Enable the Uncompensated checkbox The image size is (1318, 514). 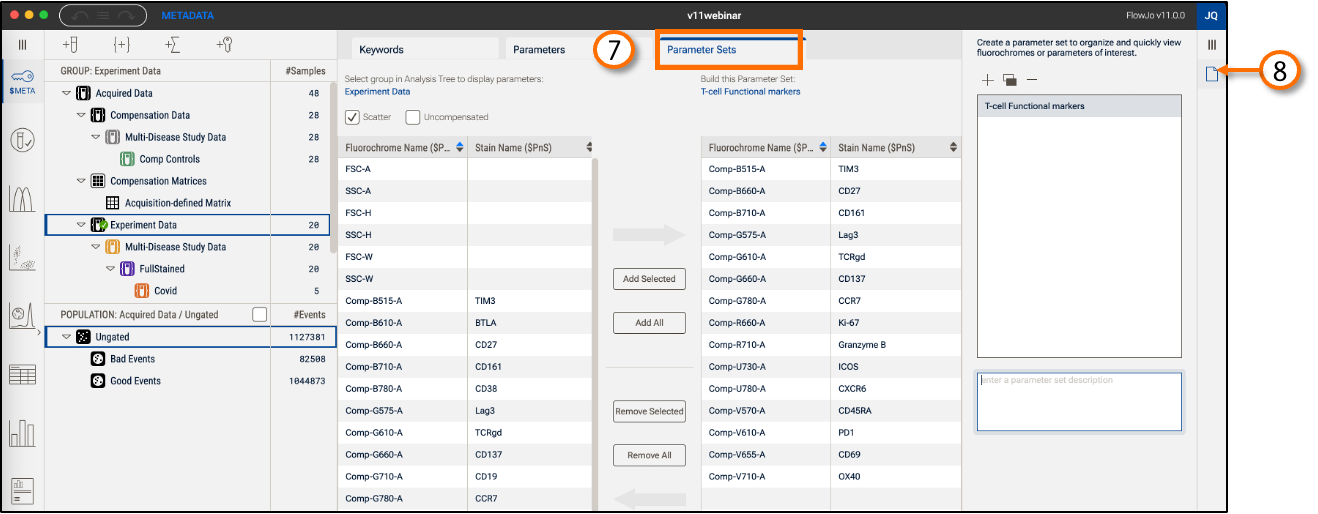(413, 117)
